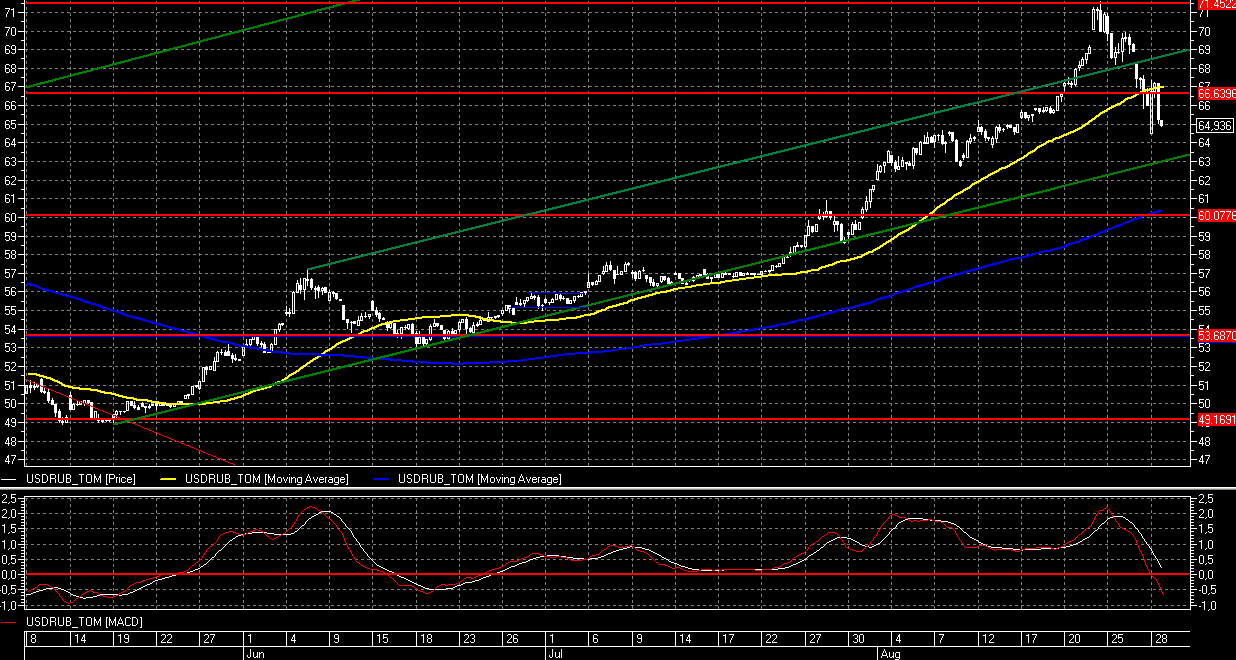Click the Jun month label on timeline

point(255,653)
